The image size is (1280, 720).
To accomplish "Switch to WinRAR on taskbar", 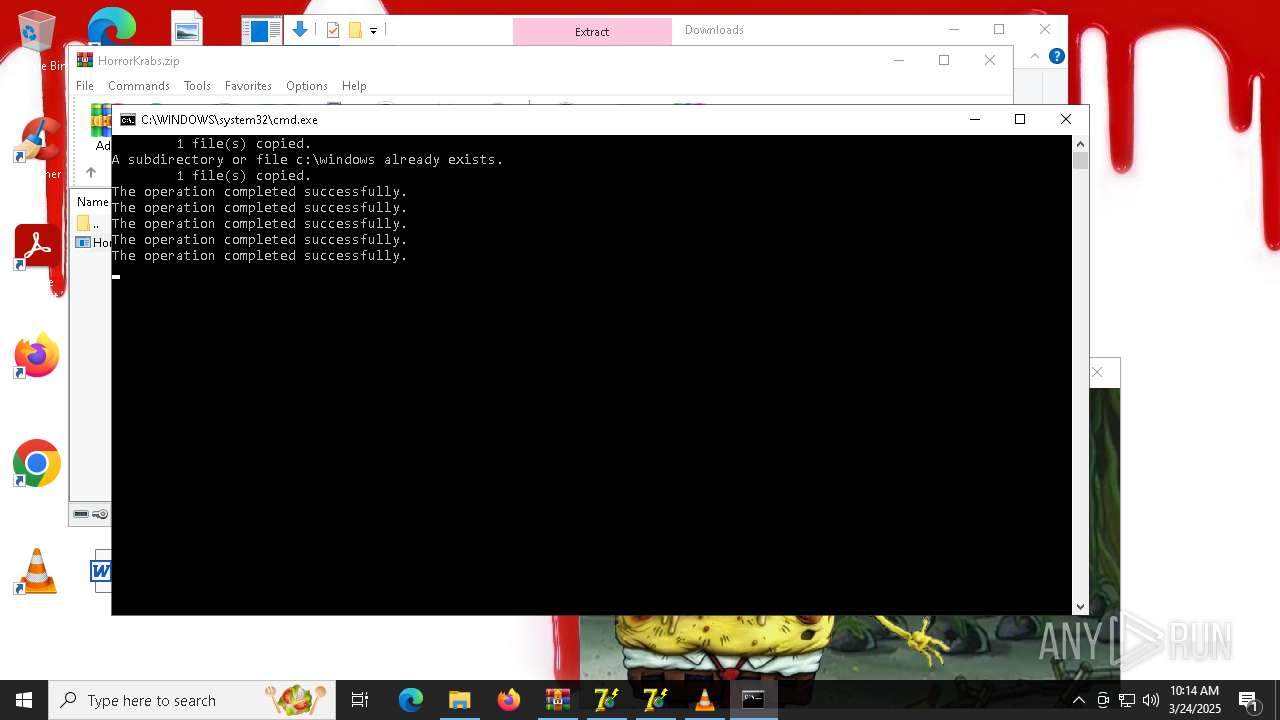I will pyautogui.click(x=558, y=700).
